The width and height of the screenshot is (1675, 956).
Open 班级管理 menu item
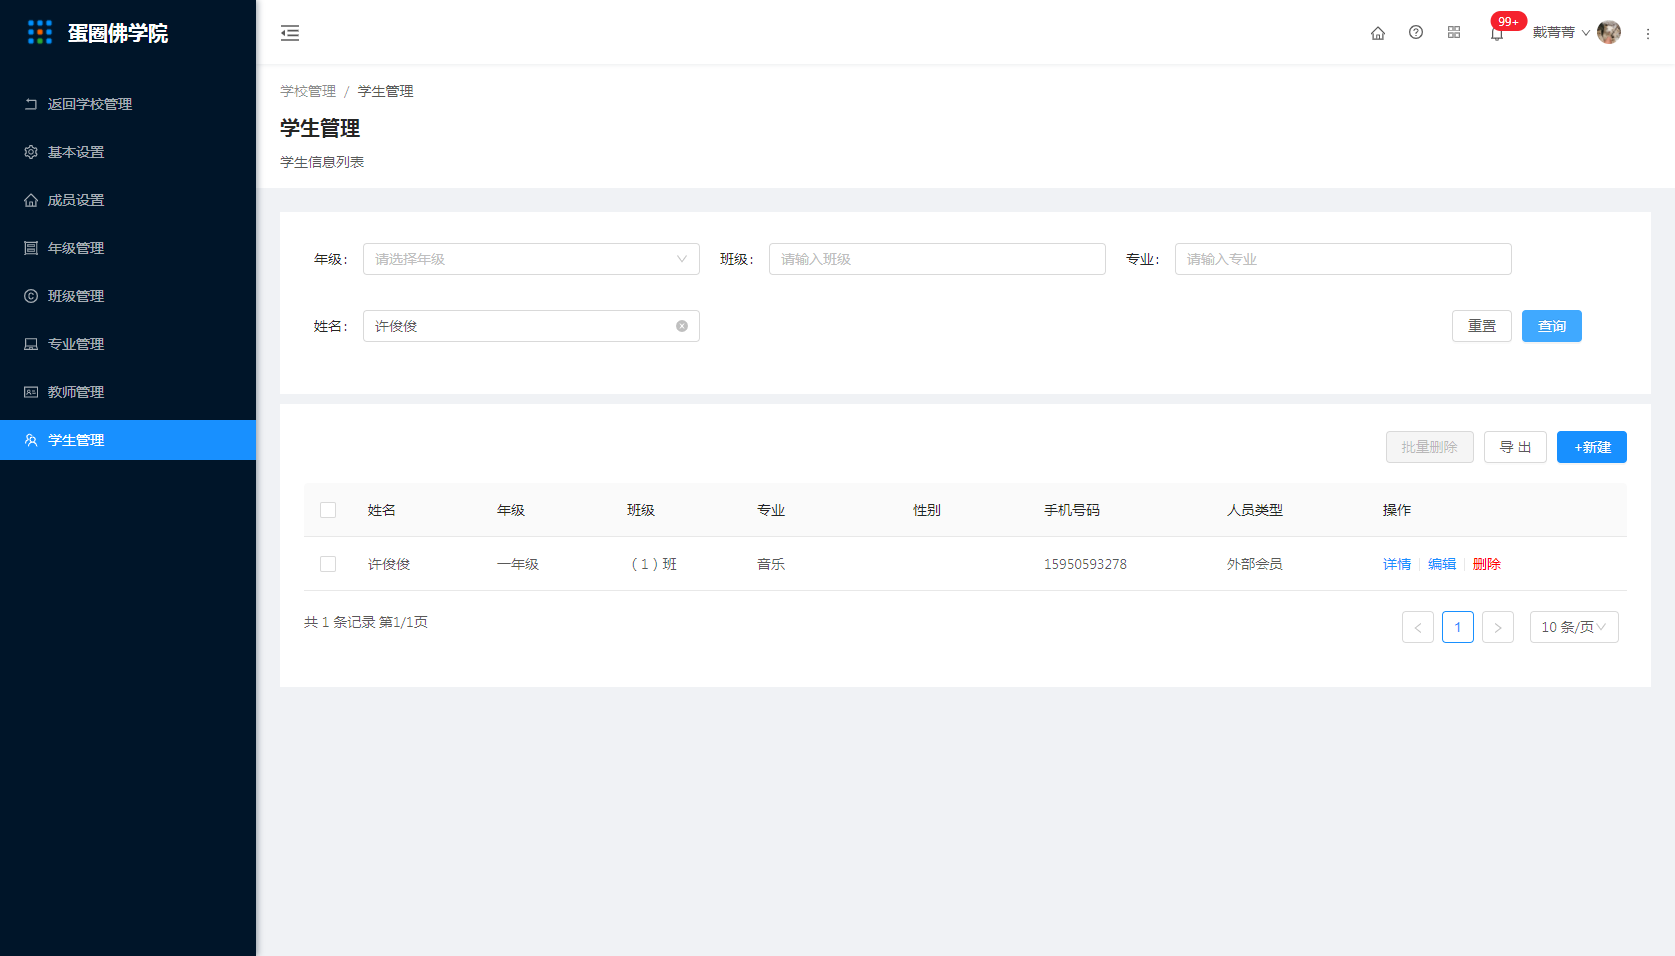click(128, 296)
